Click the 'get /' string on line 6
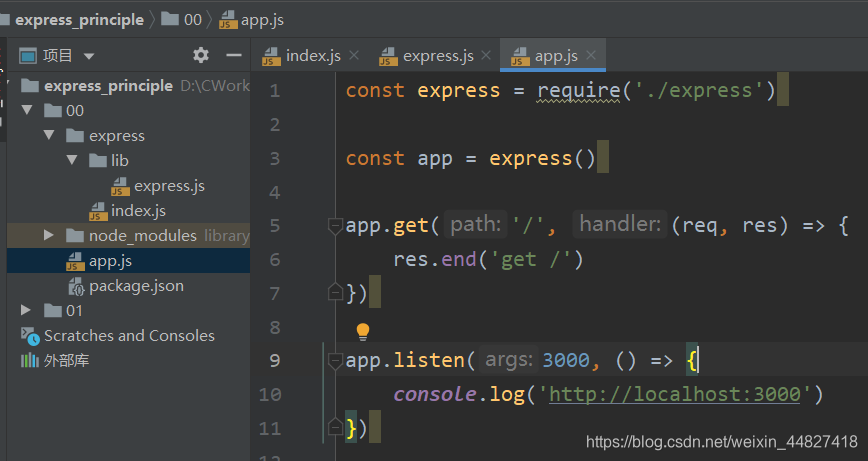This screenshot has width=868, height=461. 530,259
